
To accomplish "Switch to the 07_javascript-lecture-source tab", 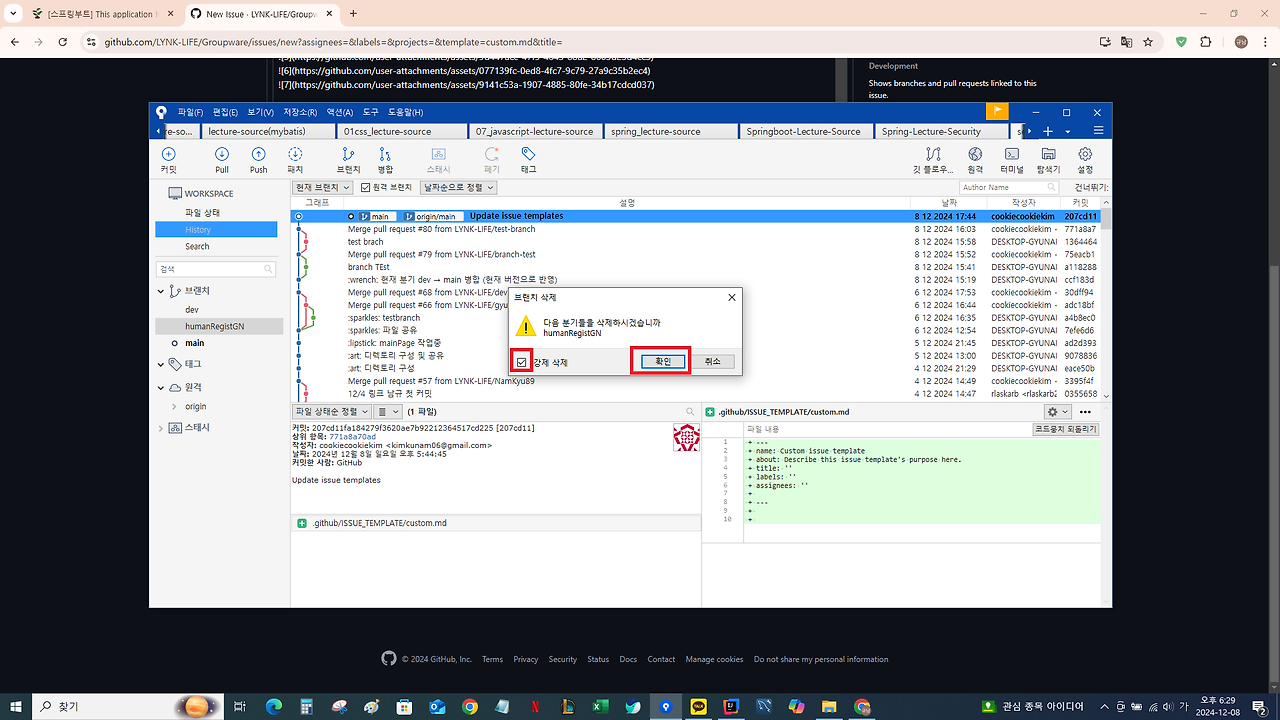I will (534, 131).
